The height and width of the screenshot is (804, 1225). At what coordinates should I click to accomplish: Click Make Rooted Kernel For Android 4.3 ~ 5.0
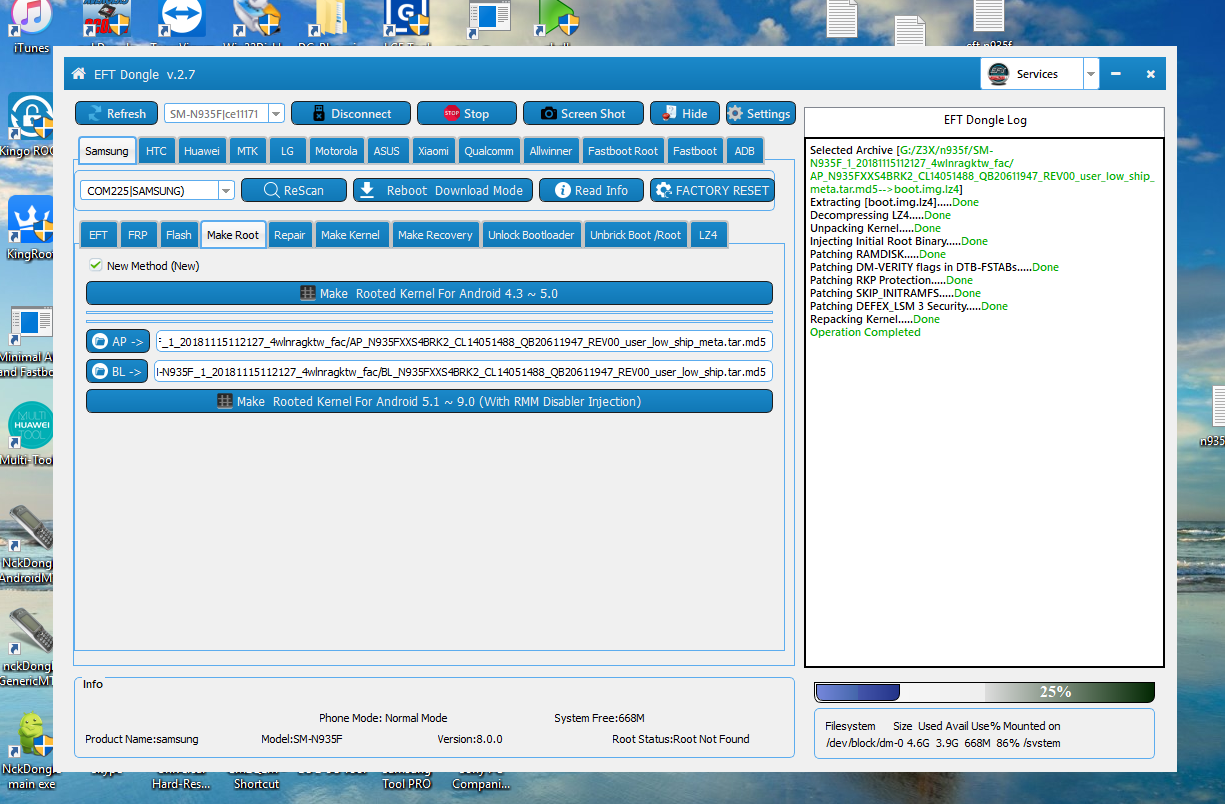tap(429, 293)
